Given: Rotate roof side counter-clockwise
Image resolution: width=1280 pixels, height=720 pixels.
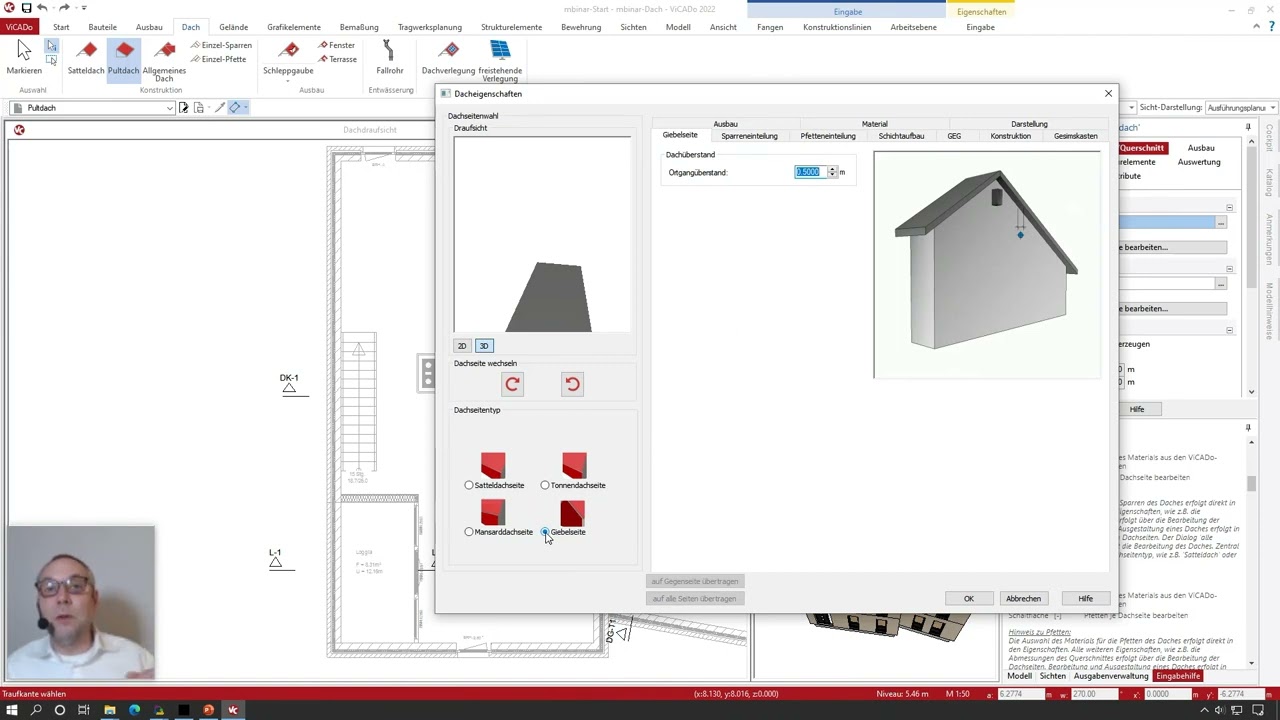Looking at the screenshot, I should pos(572,384).
